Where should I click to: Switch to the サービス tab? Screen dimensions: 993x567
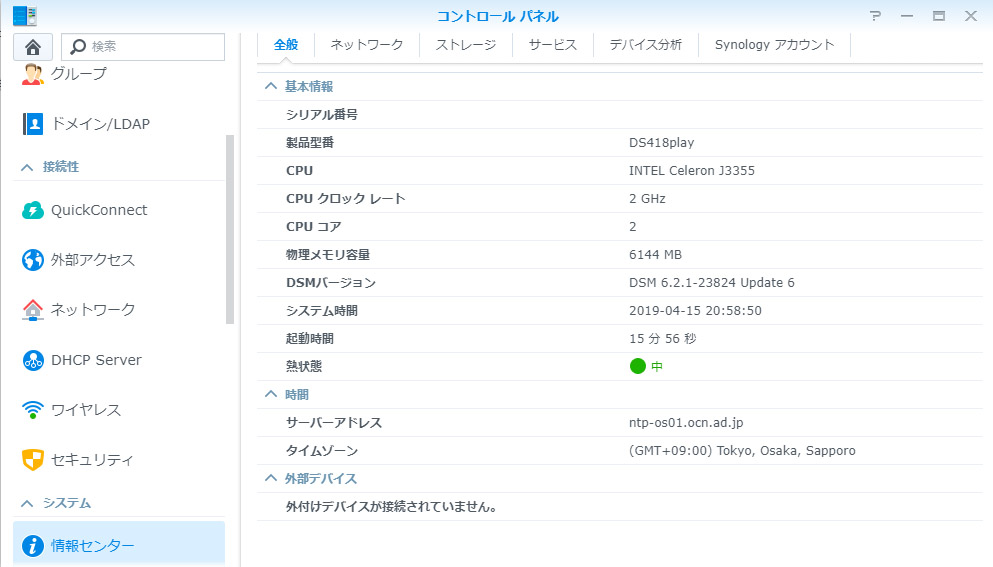pyautogui.click(x=553, y=44)
